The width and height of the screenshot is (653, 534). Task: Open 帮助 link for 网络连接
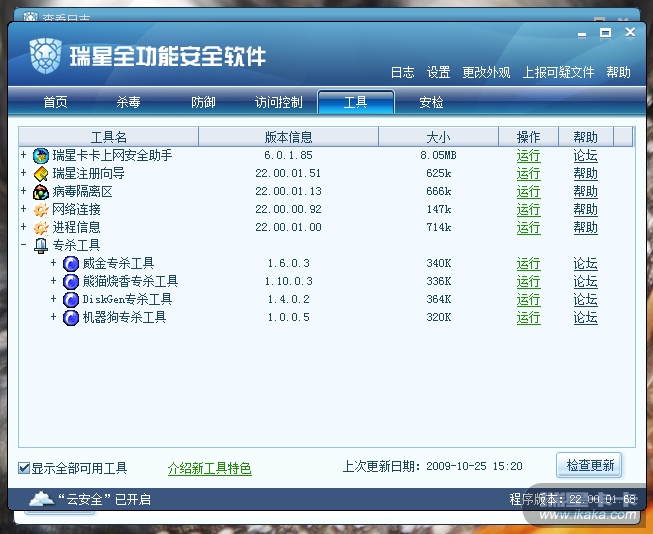click(x=586, y=210)
